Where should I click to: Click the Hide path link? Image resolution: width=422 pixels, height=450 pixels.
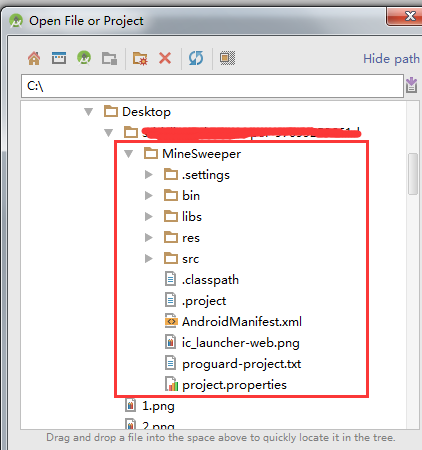pos(391,59)
